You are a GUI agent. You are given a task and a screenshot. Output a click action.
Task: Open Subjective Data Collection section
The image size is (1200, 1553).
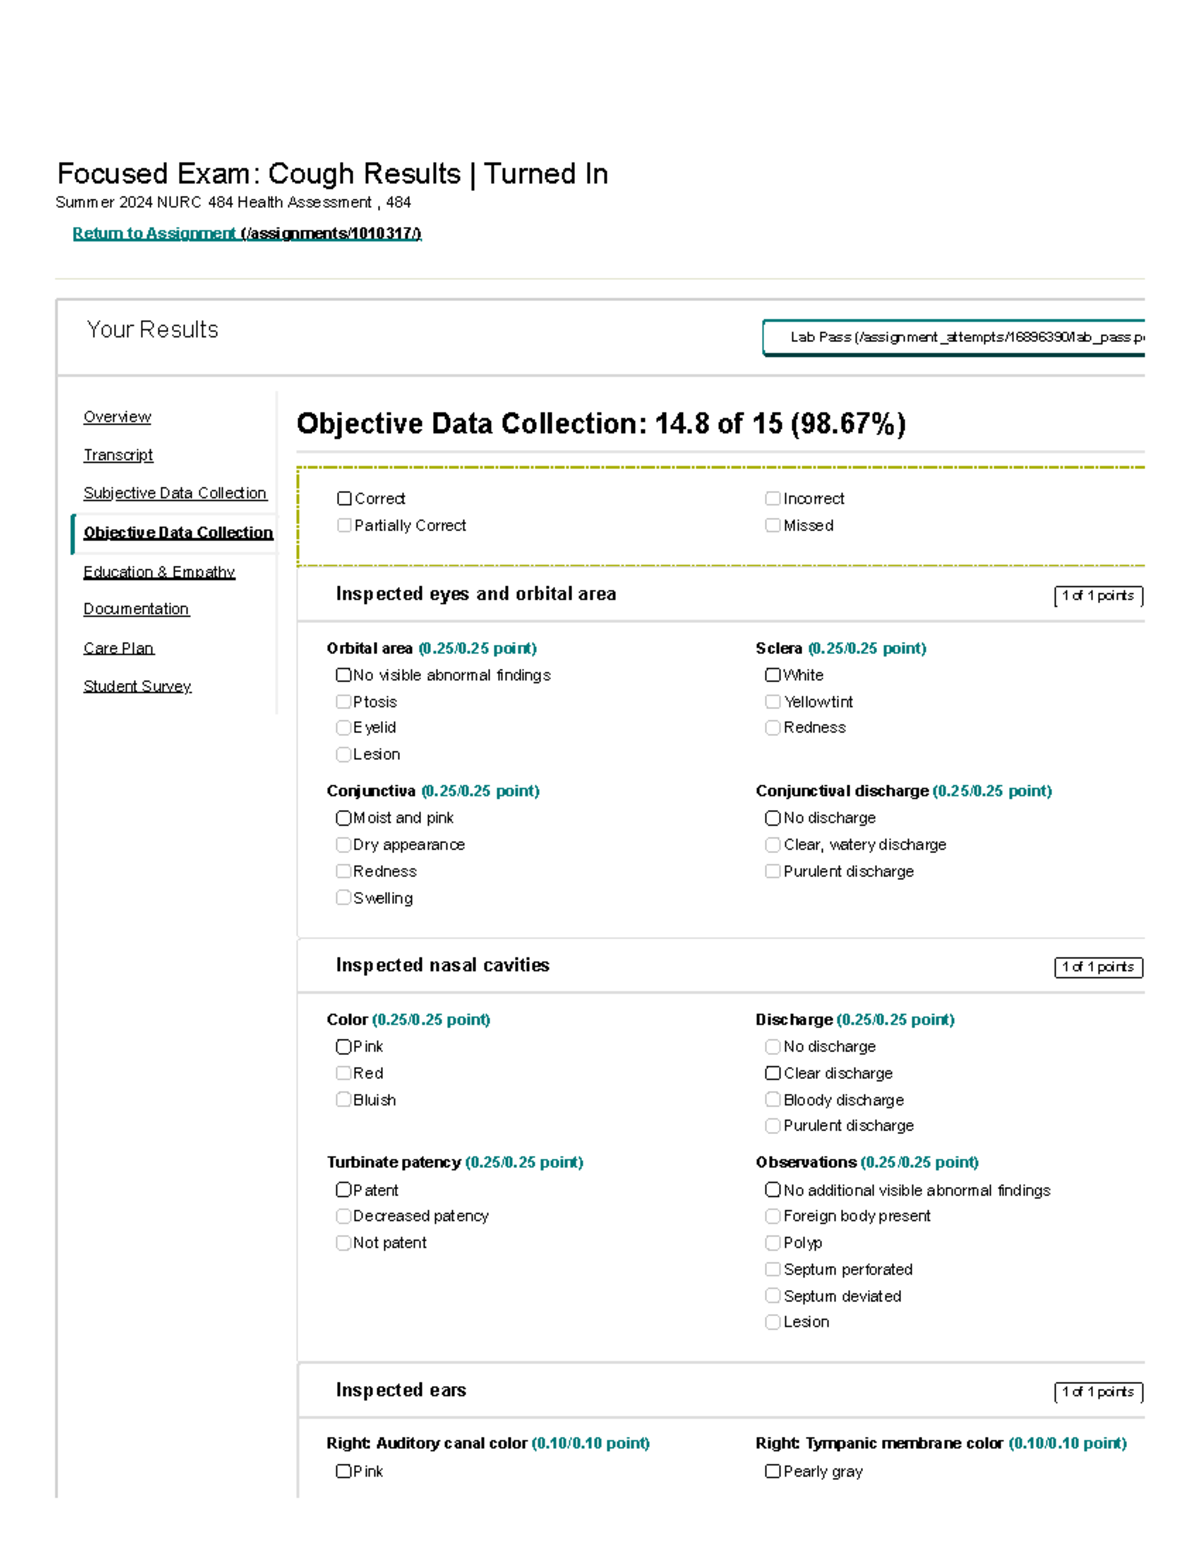click(x=175, y=493)
